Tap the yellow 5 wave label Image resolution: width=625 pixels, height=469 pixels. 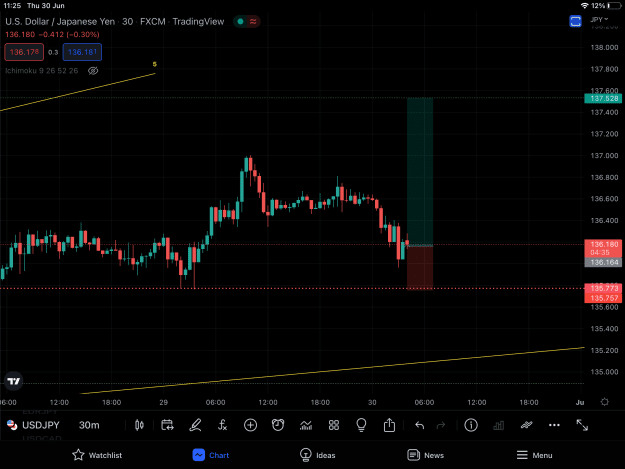155,64
